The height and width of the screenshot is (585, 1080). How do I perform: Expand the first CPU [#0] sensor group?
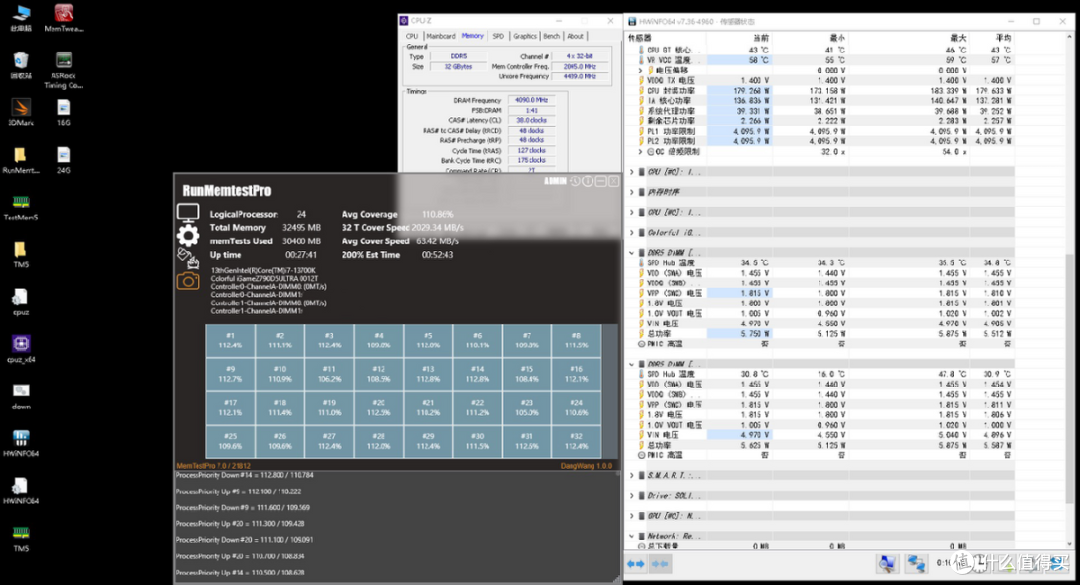pos(632,172)
